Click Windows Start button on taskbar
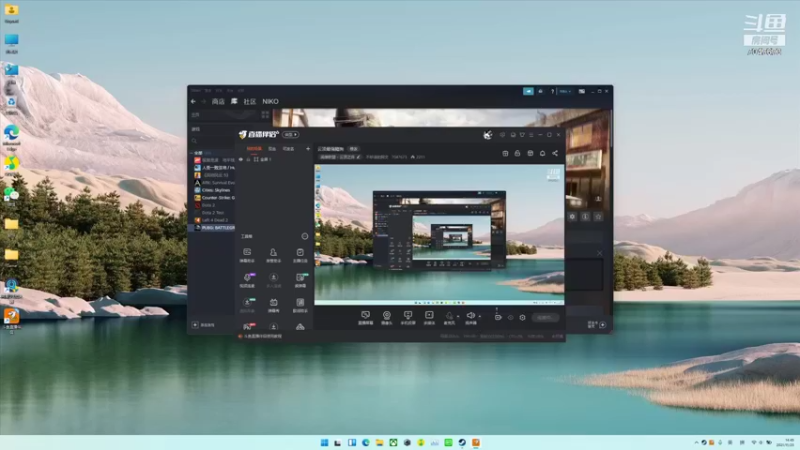 click(324, 442)
